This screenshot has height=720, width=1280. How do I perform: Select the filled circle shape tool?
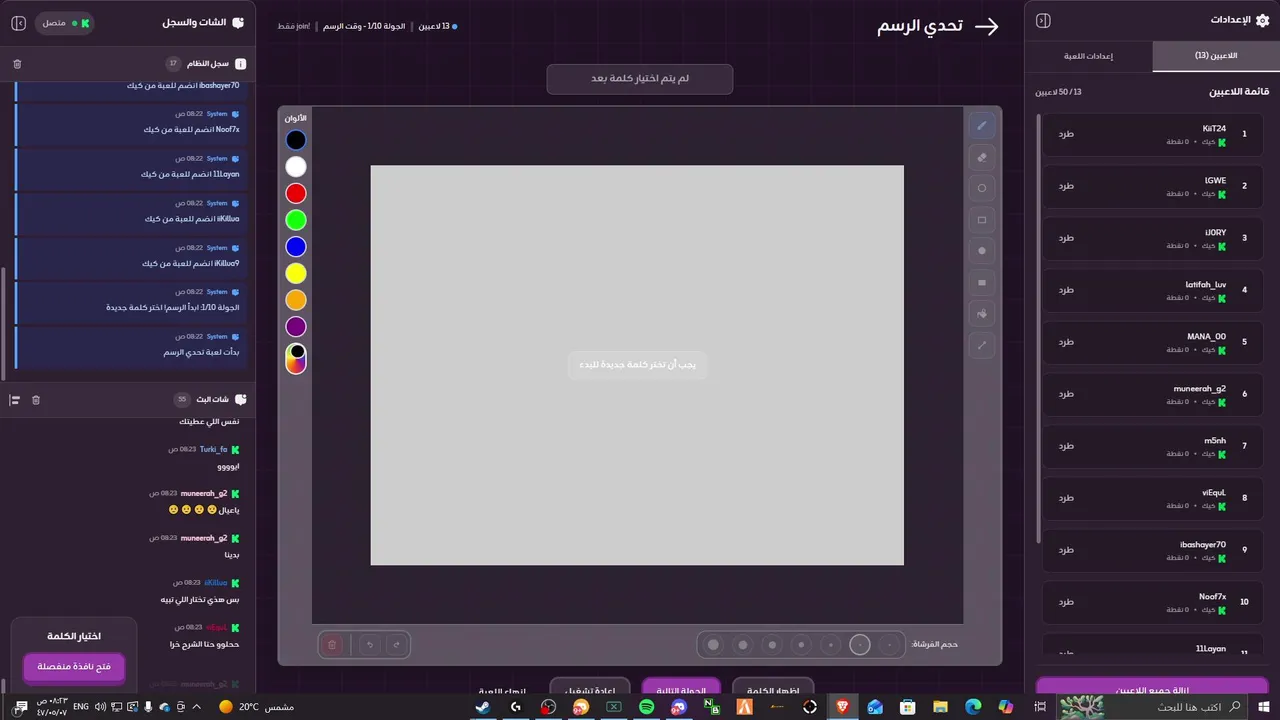[x=982, y=251]
